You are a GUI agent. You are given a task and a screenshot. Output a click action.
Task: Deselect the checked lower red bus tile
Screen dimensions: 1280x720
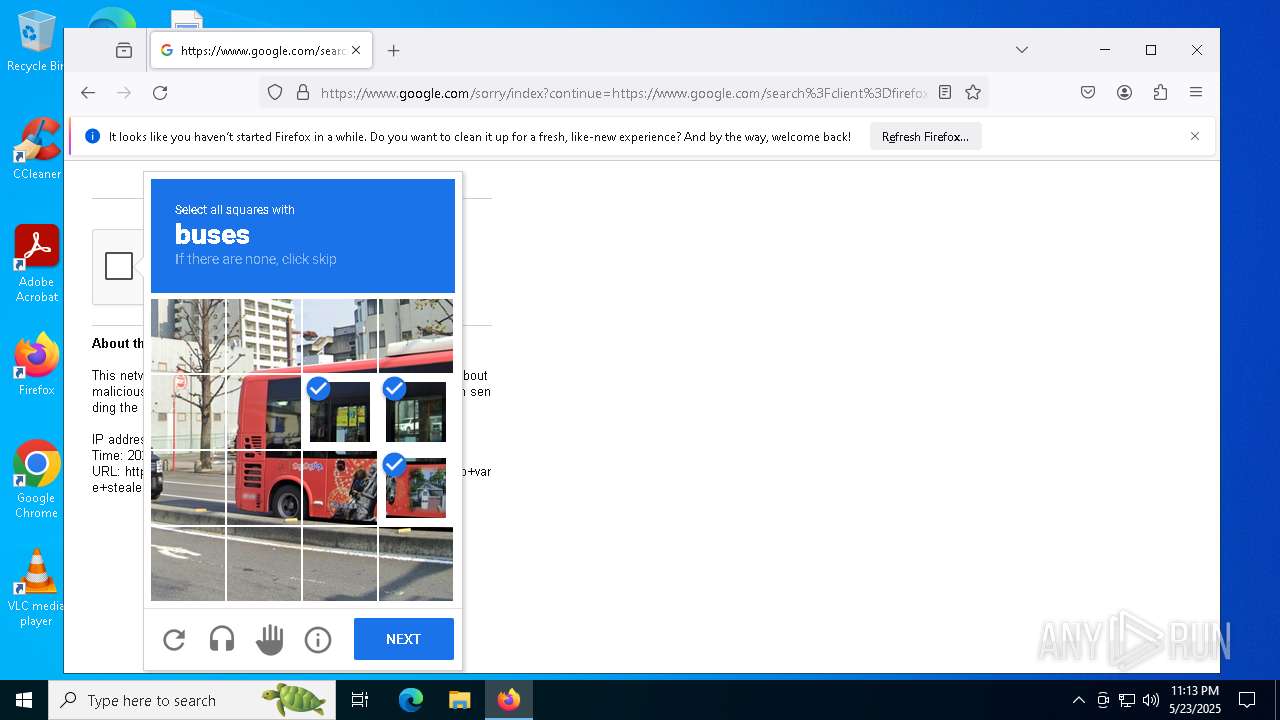pyautogui.click(x=416, y=488)
